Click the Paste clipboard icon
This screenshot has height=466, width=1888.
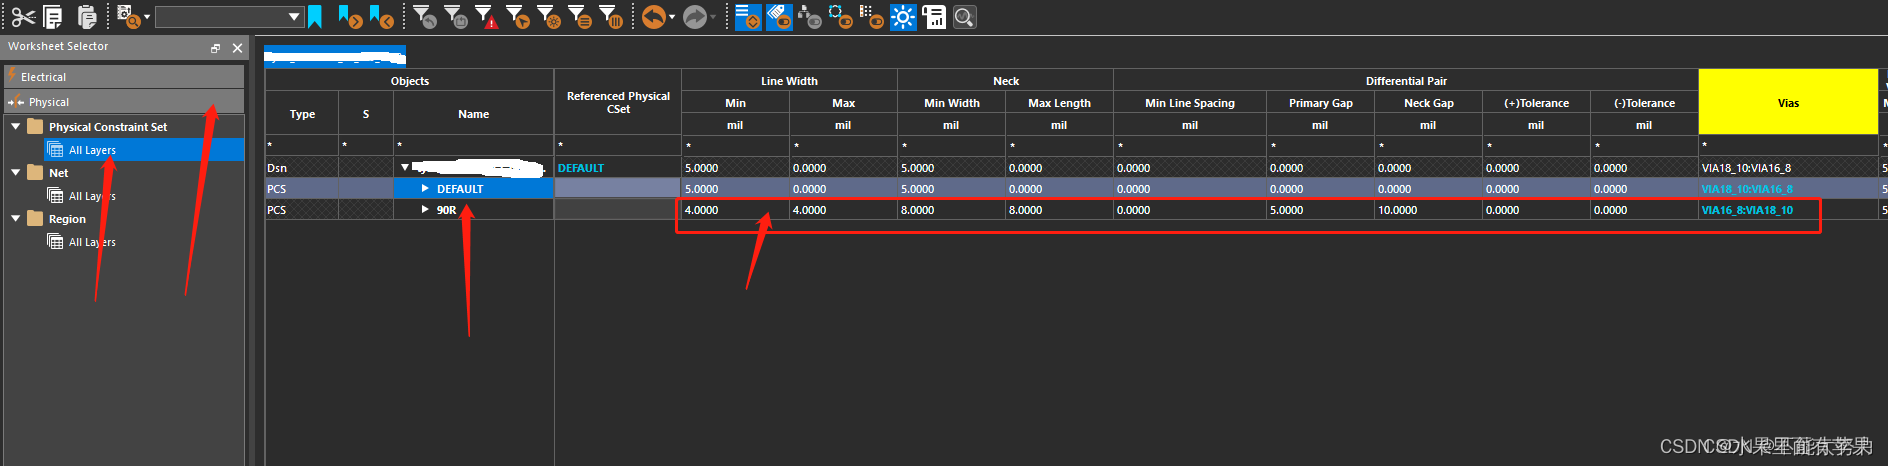click(87, 17)
